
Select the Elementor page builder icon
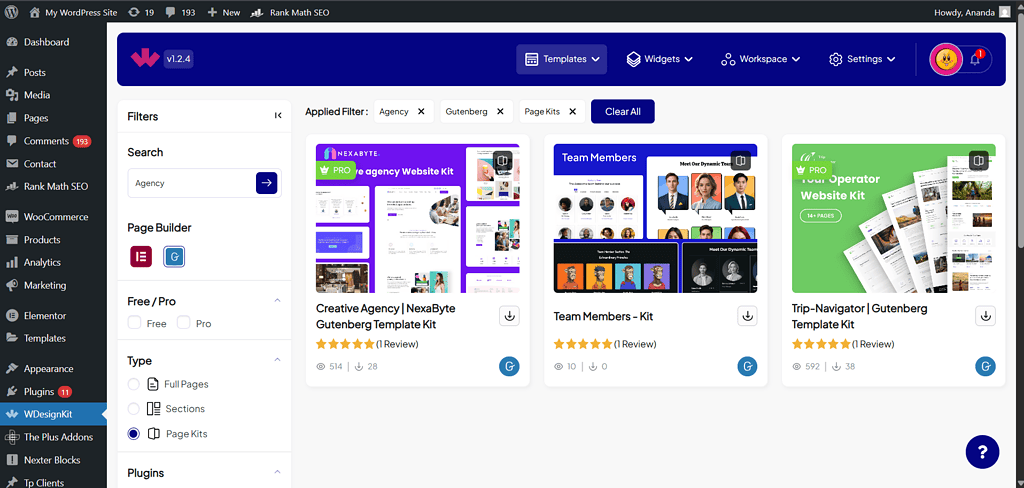(141, 256)
